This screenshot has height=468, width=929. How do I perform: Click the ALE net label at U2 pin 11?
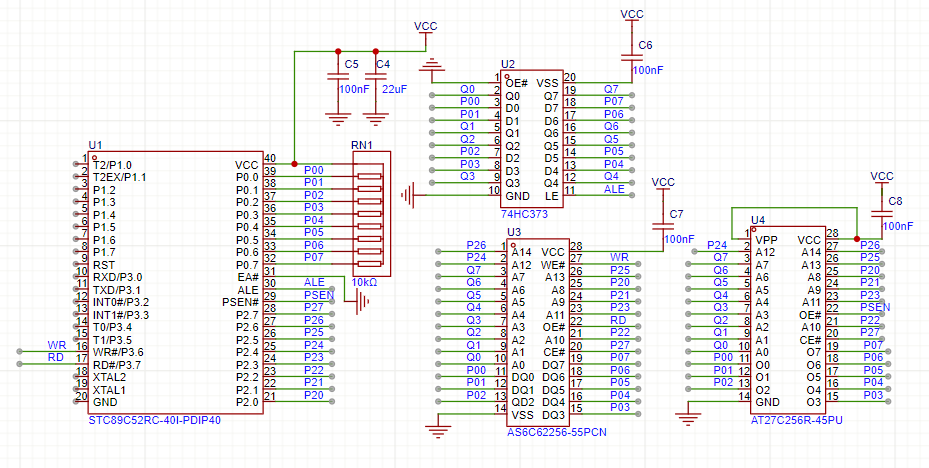[614, 189]
